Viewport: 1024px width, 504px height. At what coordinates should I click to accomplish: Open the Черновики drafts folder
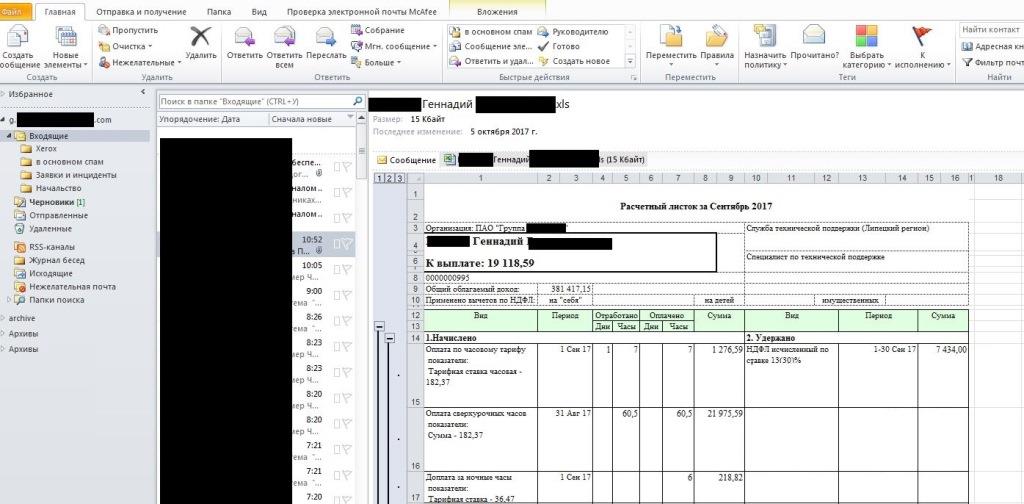(x=52, y=202)
